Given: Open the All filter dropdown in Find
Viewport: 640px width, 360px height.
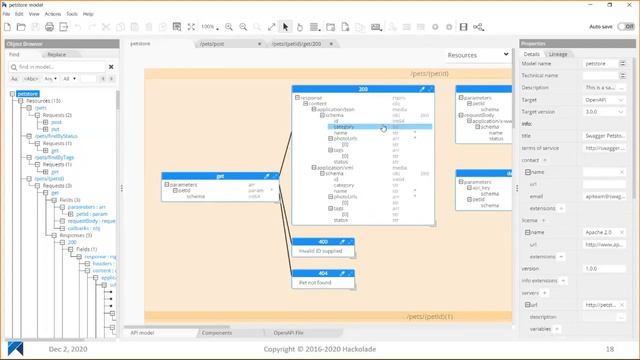Looking at the screenshot, I should click(x=69, y=78).
